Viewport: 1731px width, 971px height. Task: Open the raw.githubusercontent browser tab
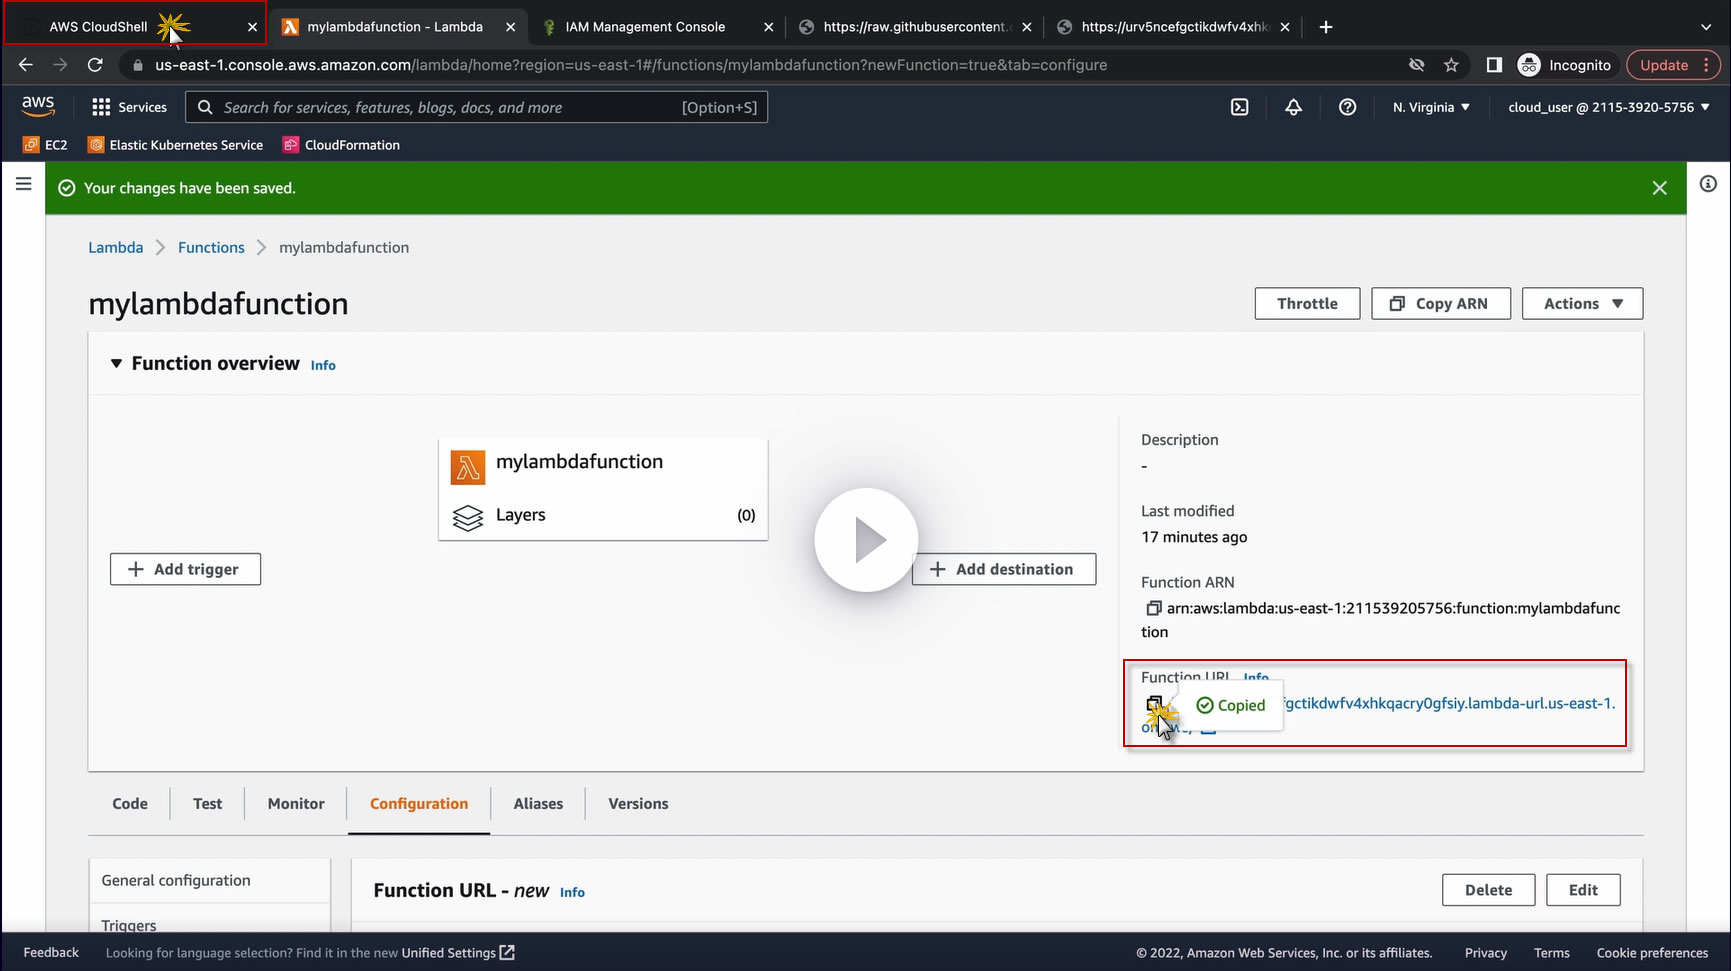pyautogui.click(x=914, y=27)
